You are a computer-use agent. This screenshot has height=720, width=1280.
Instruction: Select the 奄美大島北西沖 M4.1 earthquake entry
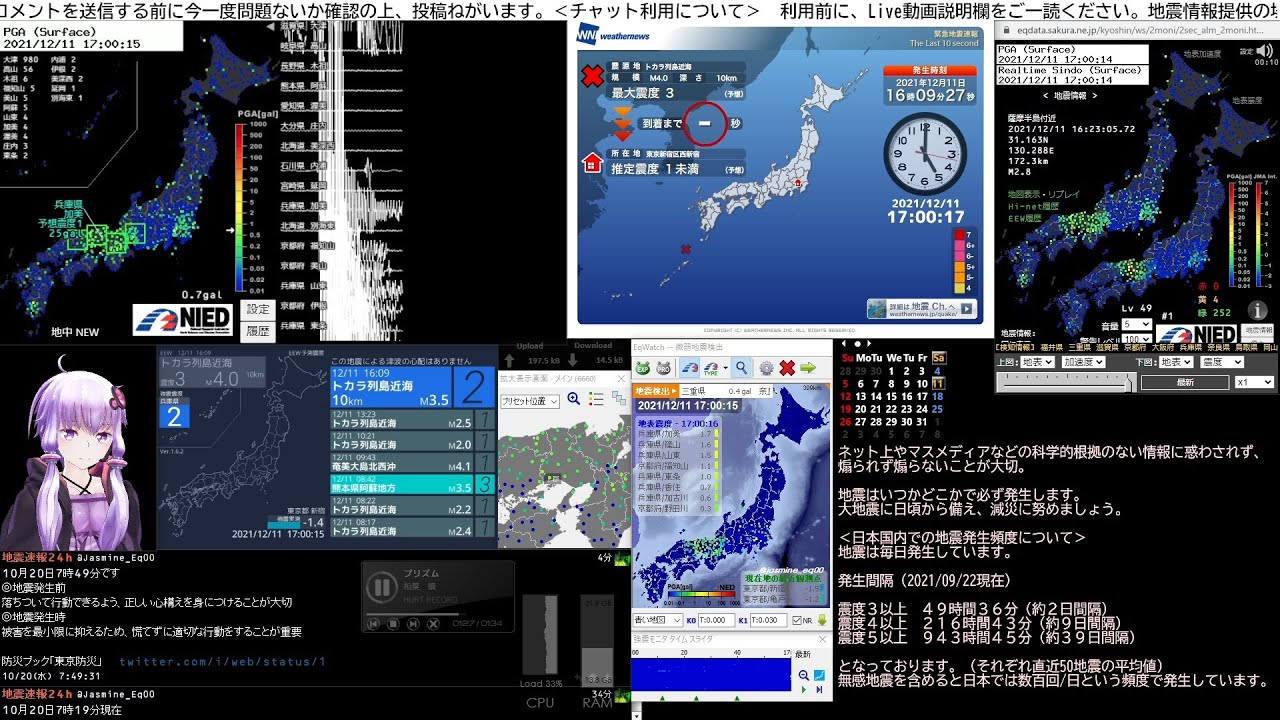402,466
